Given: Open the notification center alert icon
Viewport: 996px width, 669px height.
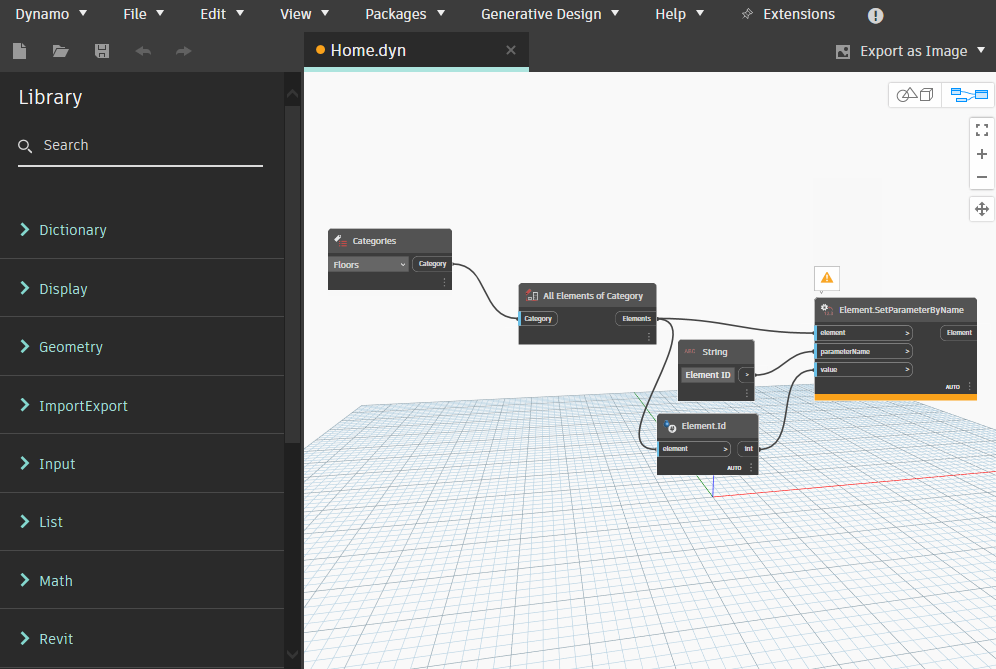Looking at the screenshot, I should pos(875,15).
